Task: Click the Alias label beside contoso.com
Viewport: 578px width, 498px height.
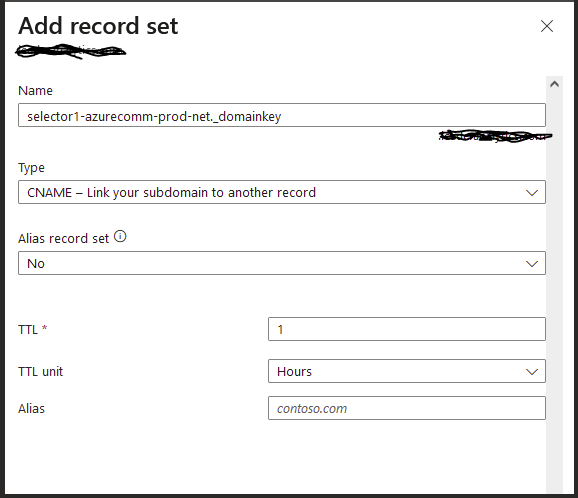Action: [x=31, y=408]
